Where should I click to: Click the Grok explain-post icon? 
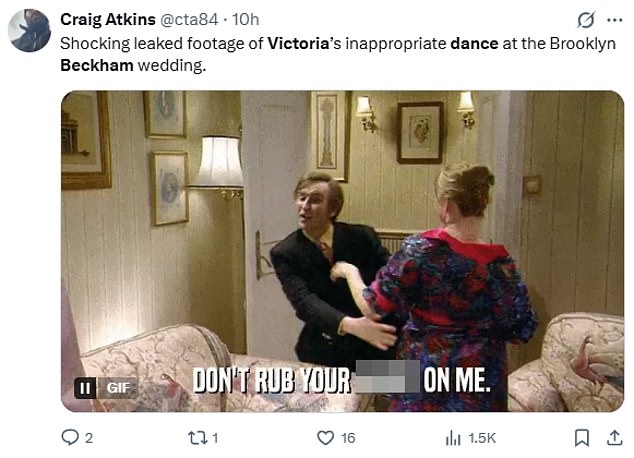(x=585, y=20)
